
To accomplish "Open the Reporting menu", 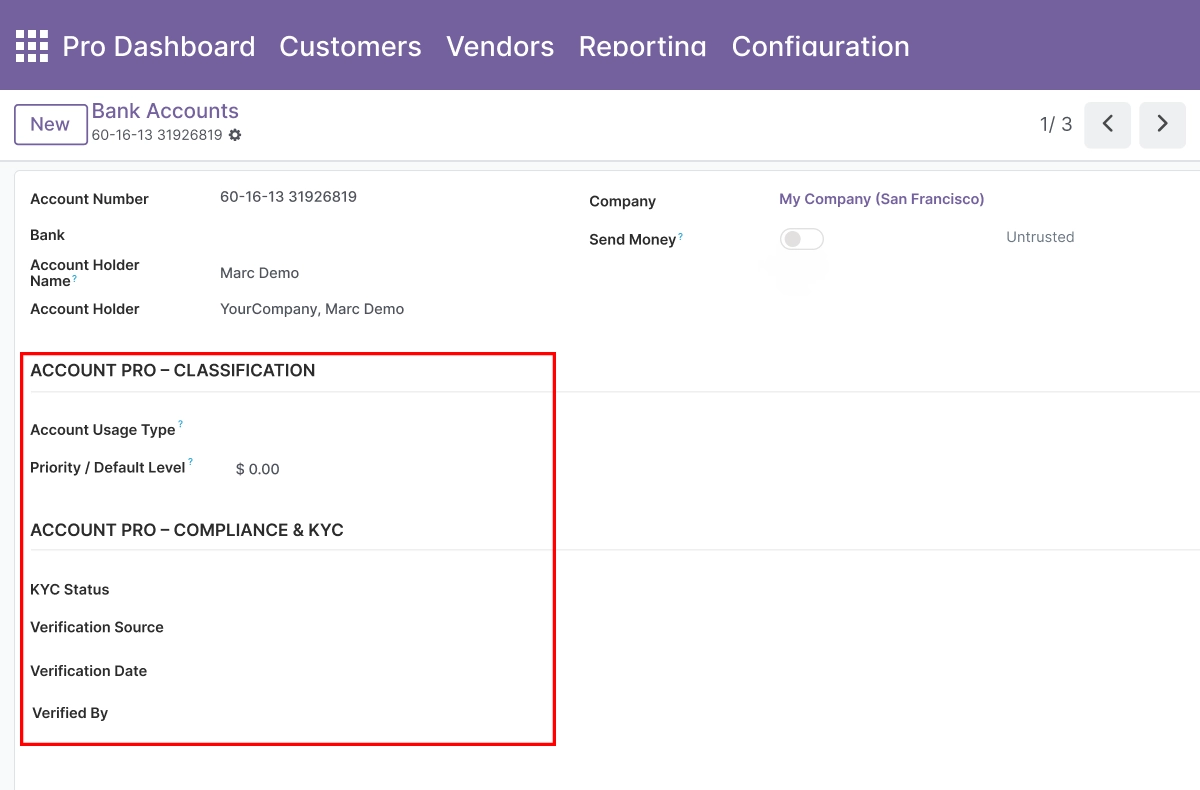I will click(x=643, y=46).
